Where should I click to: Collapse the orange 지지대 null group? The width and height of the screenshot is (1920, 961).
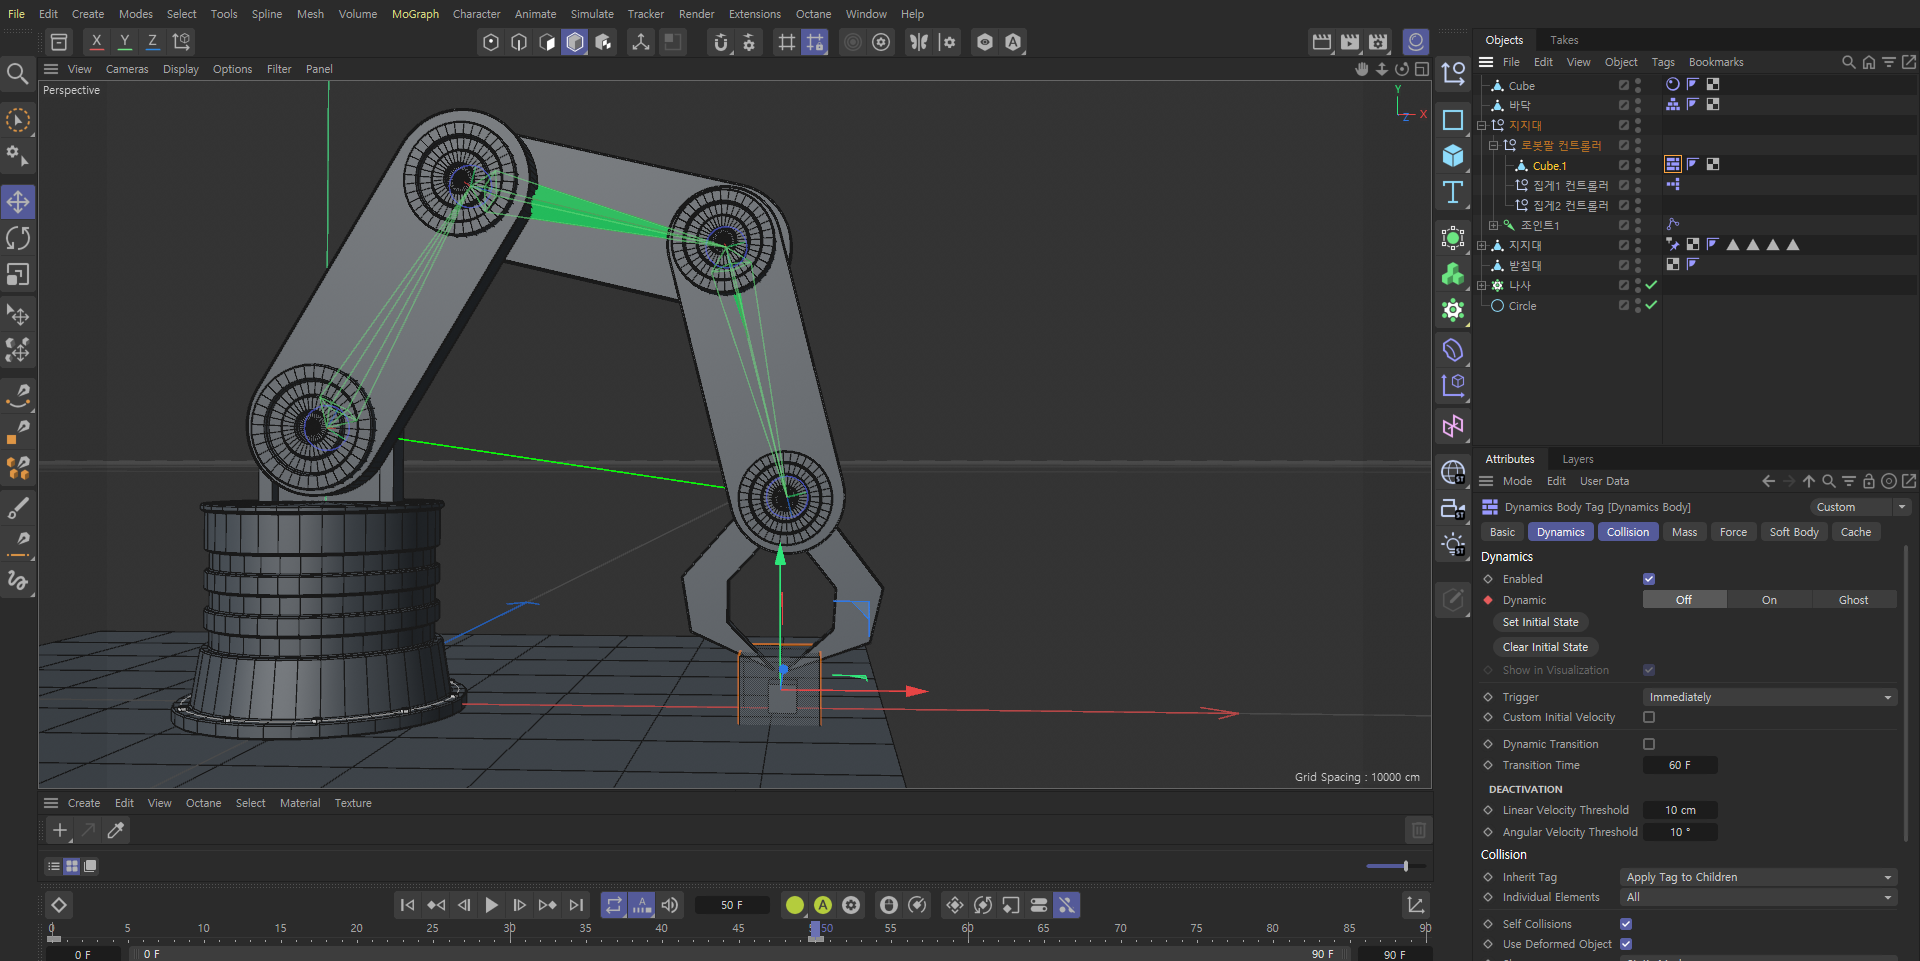click(x=1482, y=125)
